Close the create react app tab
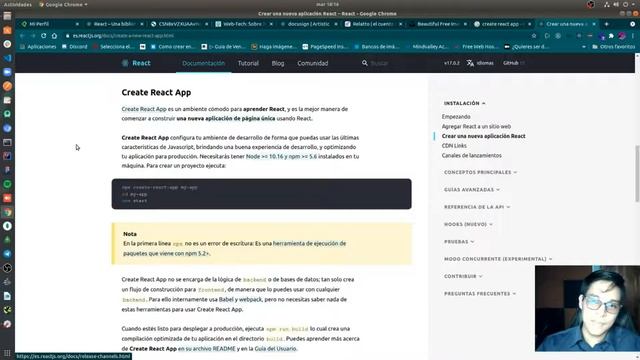Viewport: 640px width, 360px height. click(x=529, y=24)
